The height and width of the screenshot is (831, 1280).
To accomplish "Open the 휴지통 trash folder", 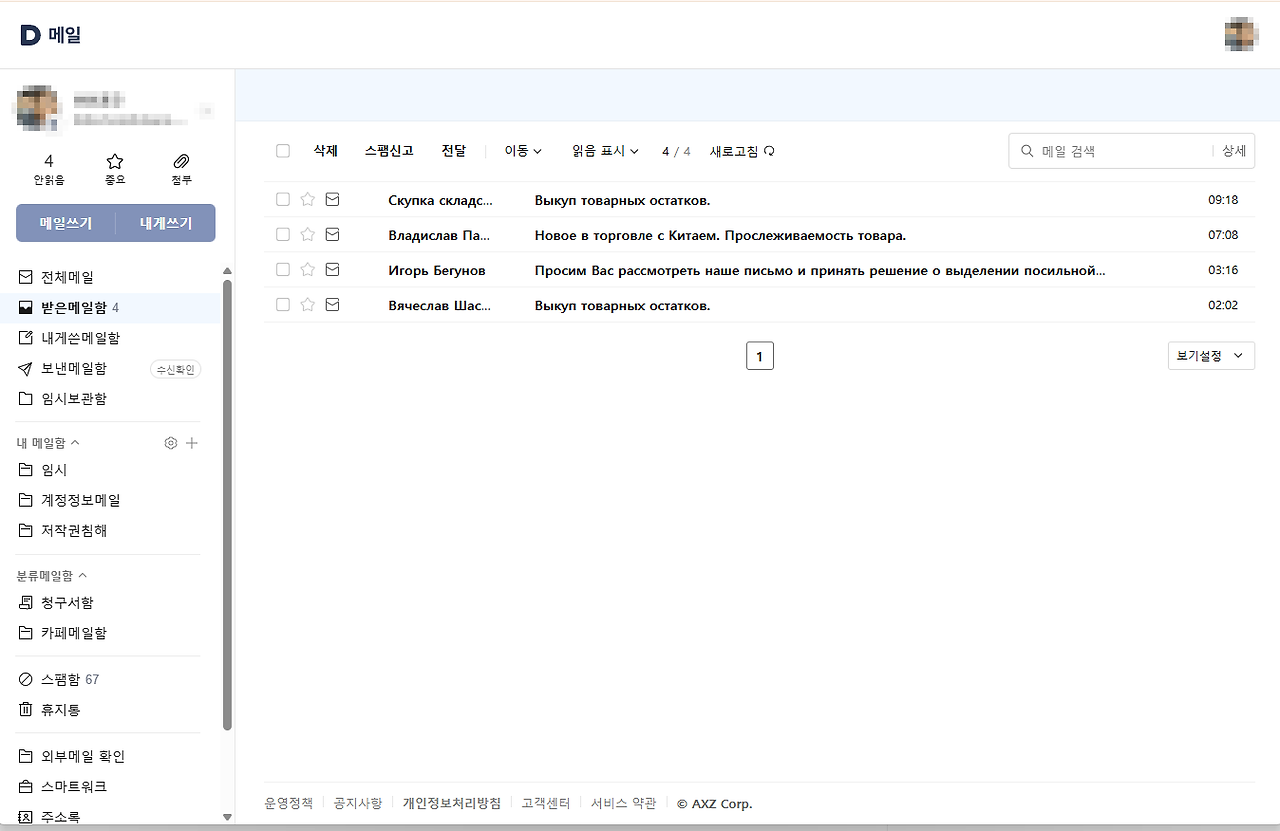I will (x=60, y=709).
